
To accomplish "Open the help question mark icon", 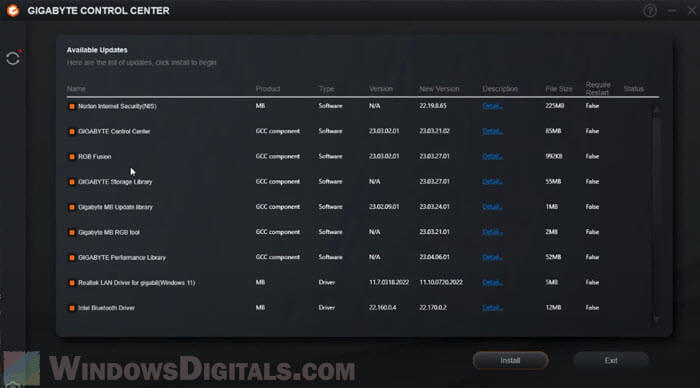I will click(x=650, y=10).
